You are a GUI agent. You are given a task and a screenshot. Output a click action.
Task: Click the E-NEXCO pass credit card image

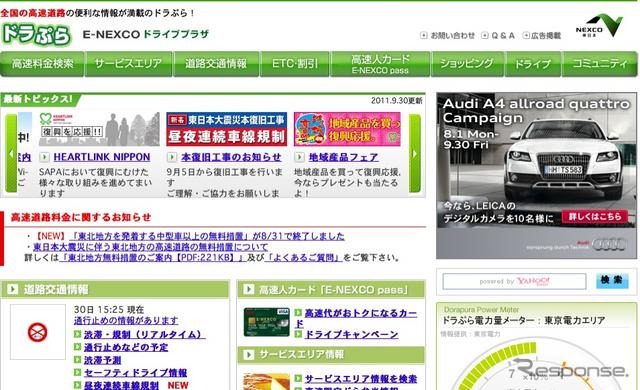(x=267, y=322)
